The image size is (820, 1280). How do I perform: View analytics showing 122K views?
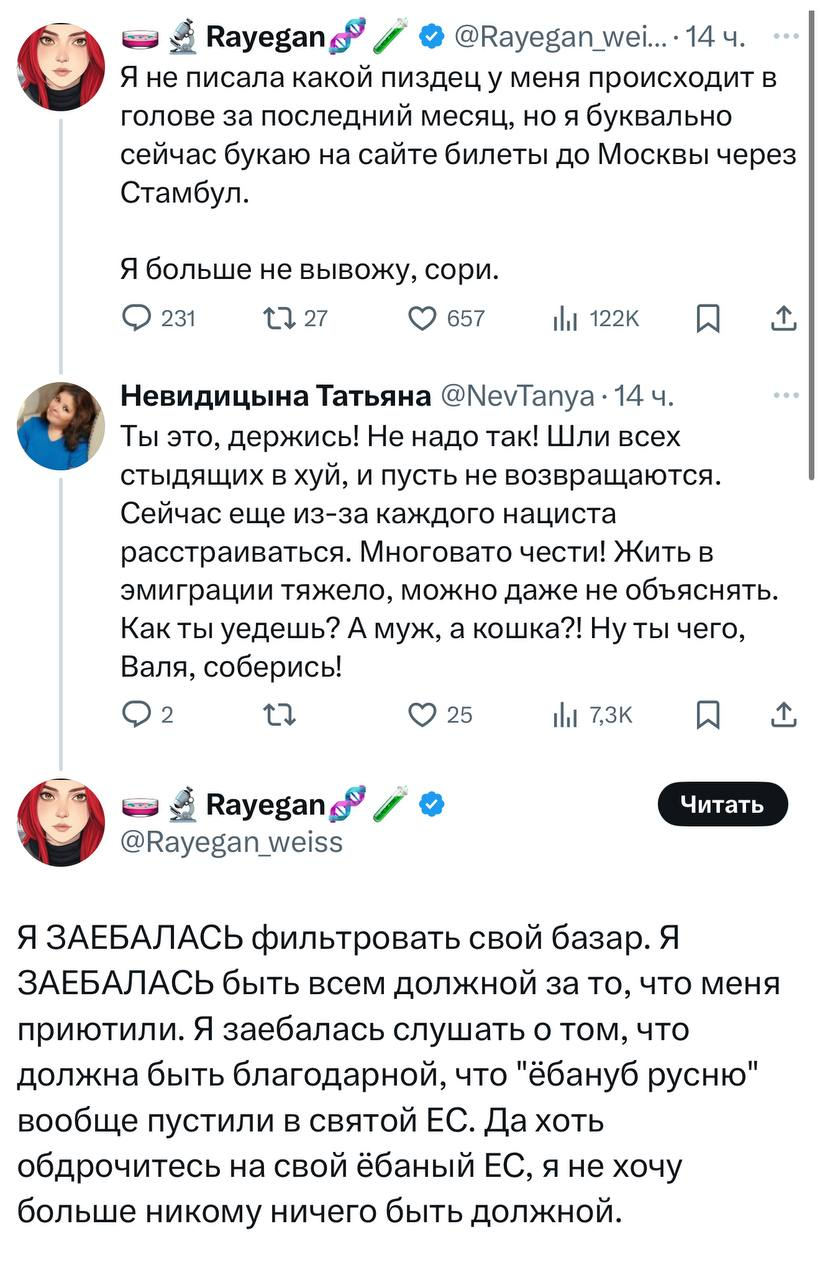565,318
